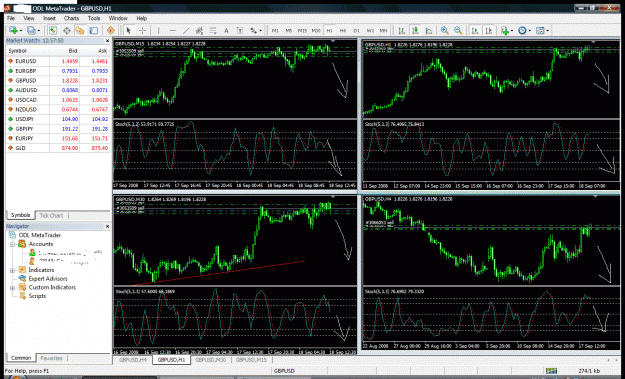Close the Navigator panel

click(x=107, y=226)
